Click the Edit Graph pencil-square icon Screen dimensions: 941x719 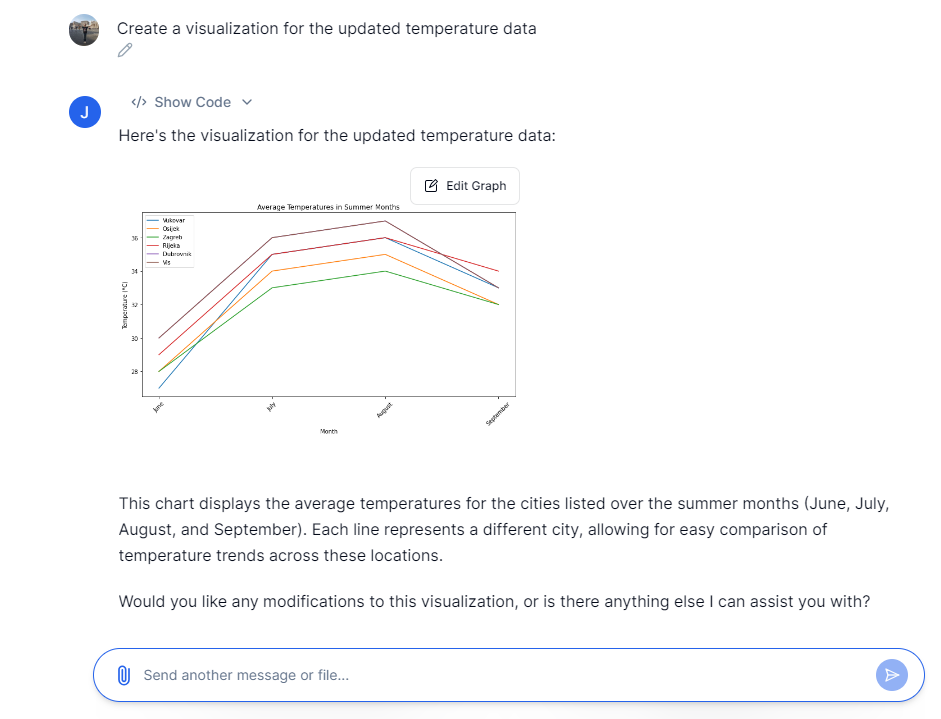[x=431, y=186]
